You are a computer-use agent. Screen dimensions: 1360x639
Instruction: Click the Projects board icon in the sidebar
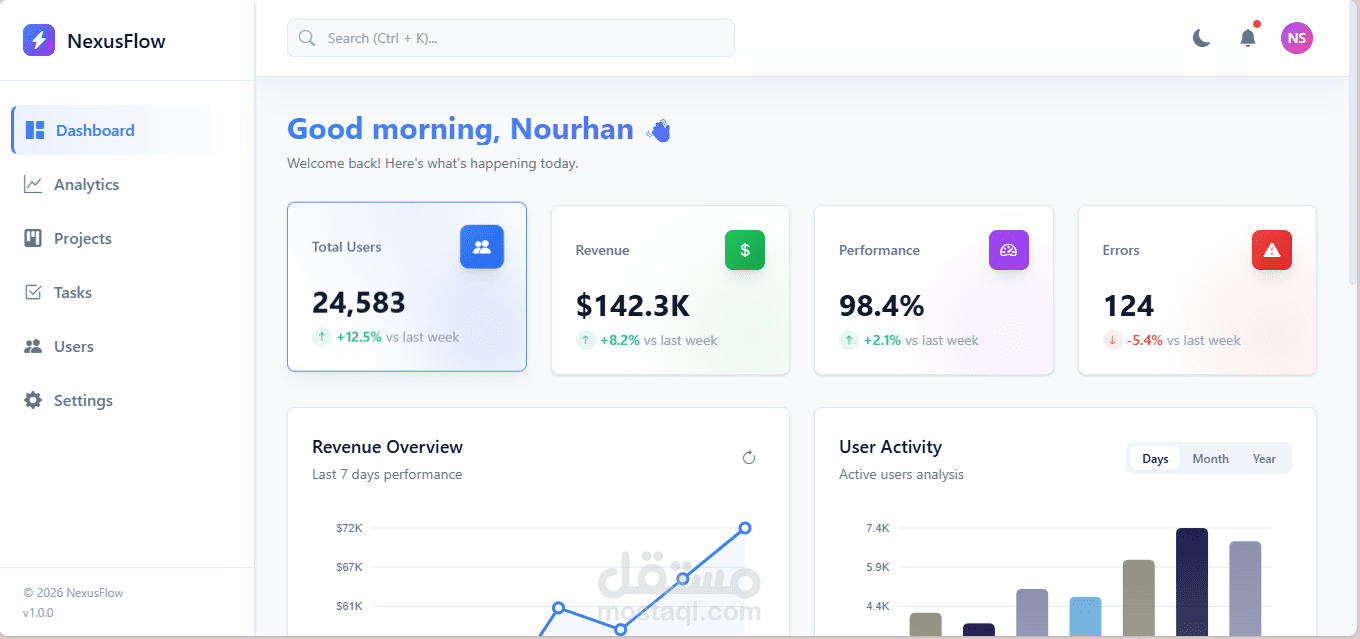point(33,238)
